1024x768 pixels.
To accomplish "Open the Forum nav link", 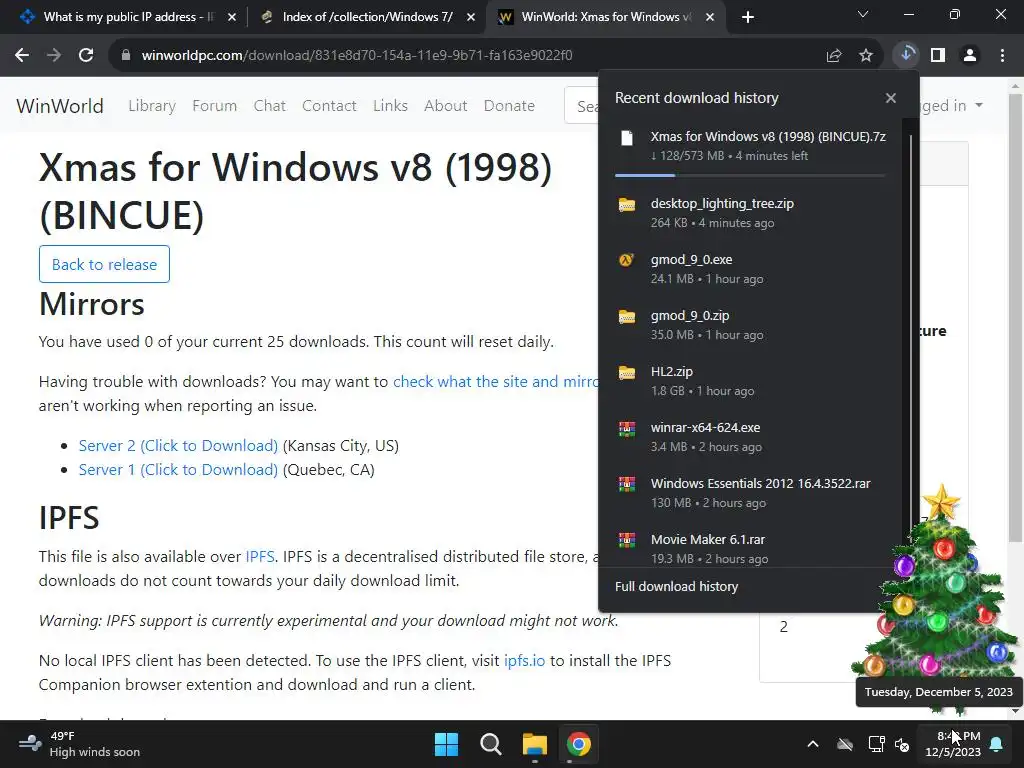I will click(214, 106).
